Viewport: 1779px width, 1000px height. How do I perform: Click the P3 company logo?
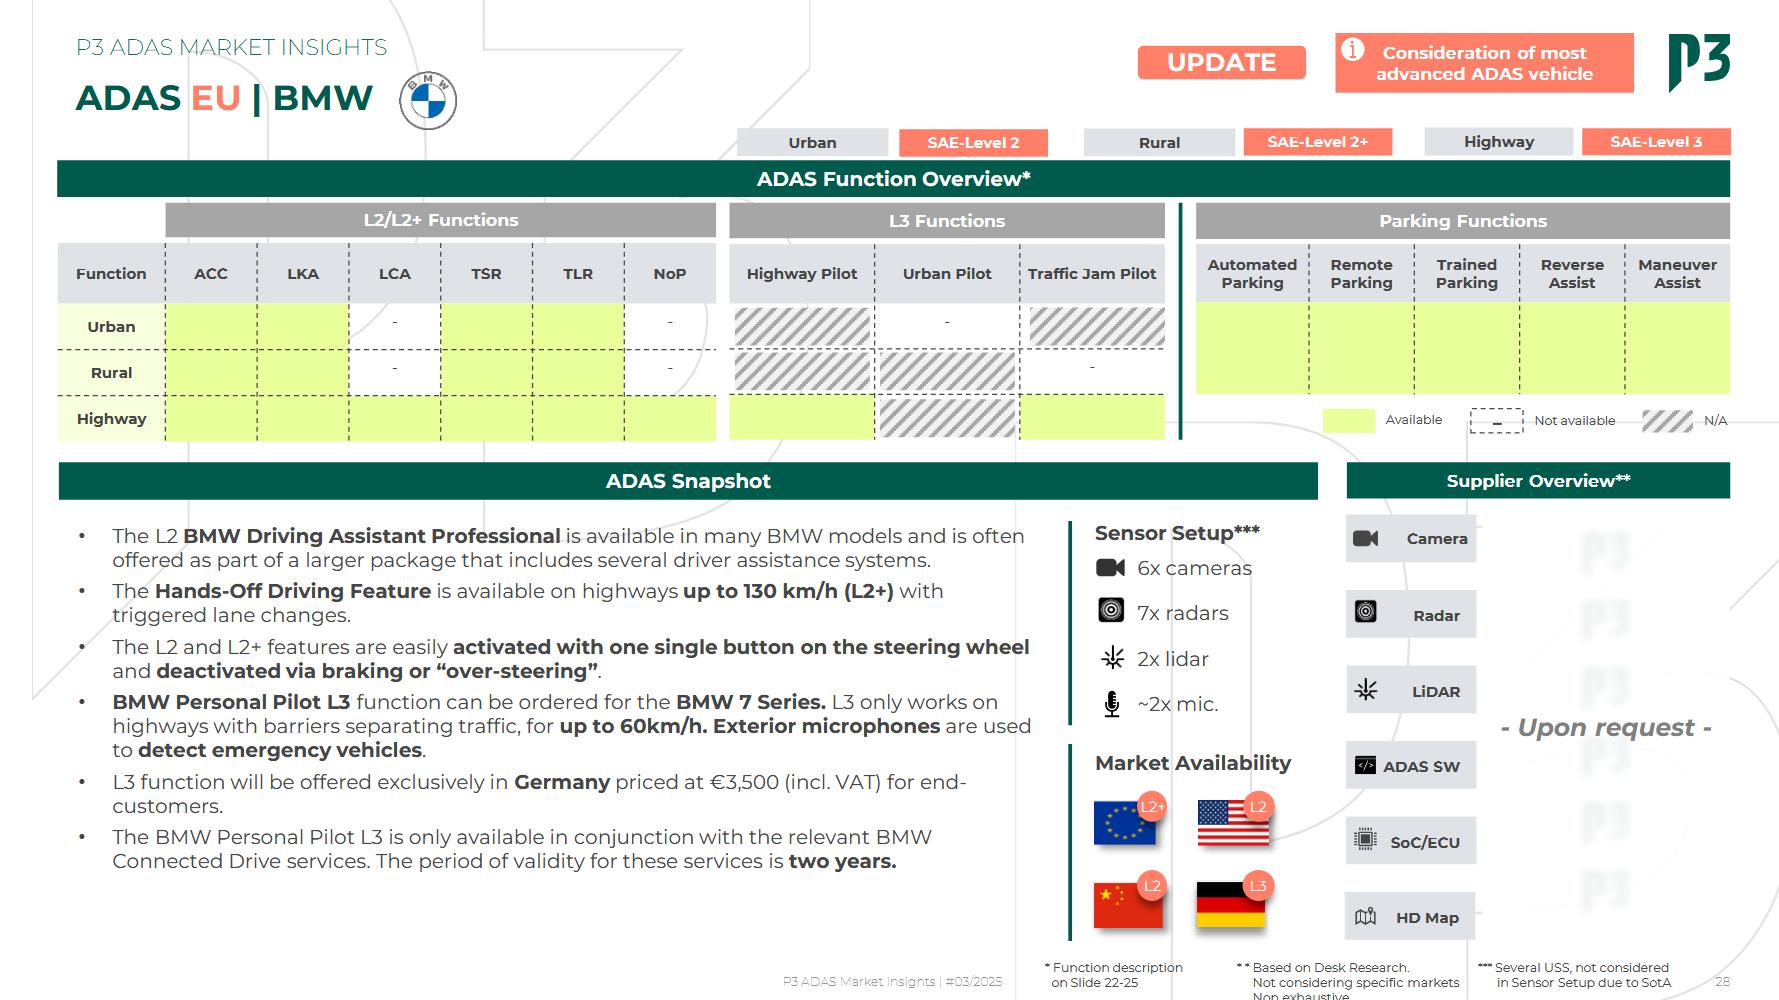click(1699, 63)
